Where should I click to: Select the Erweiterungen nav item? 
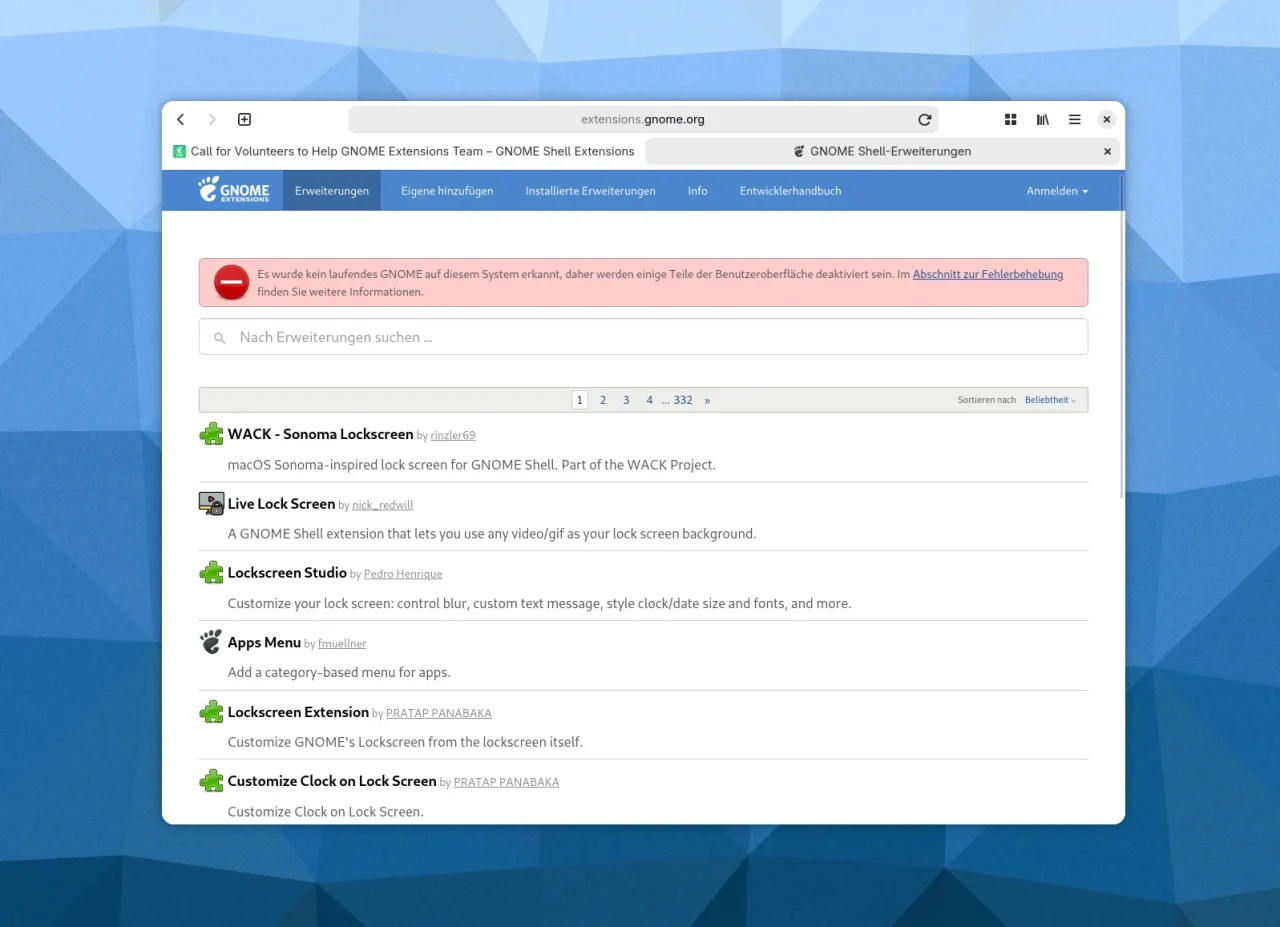pos(332,191)
